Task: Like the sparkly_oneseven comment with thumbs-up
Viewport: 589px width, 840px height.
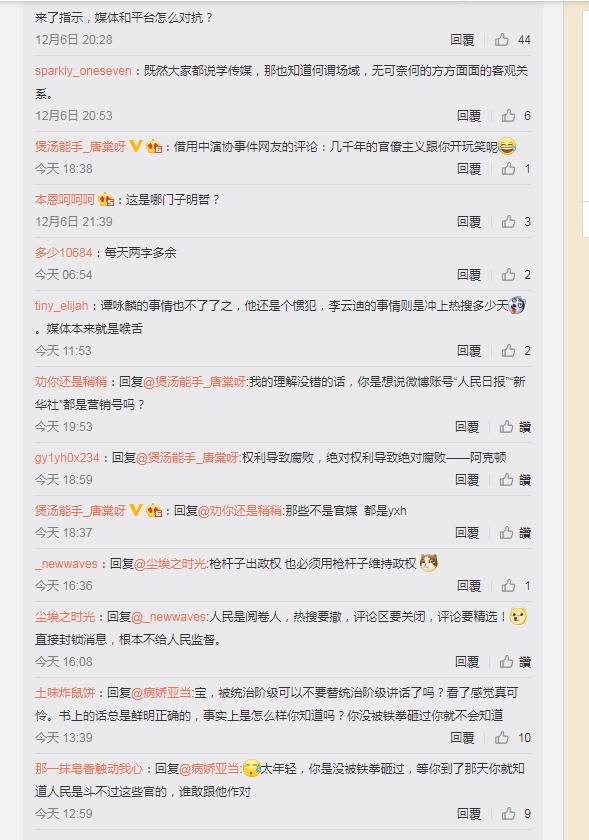Action: coord(509,116)
